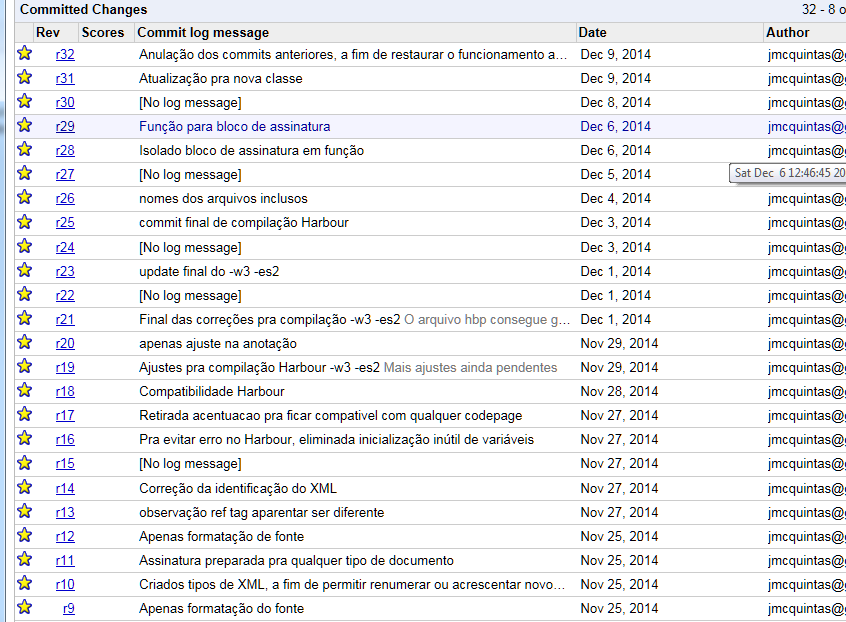
Task: Go to revision r16 details
Action: coord(65,439)
